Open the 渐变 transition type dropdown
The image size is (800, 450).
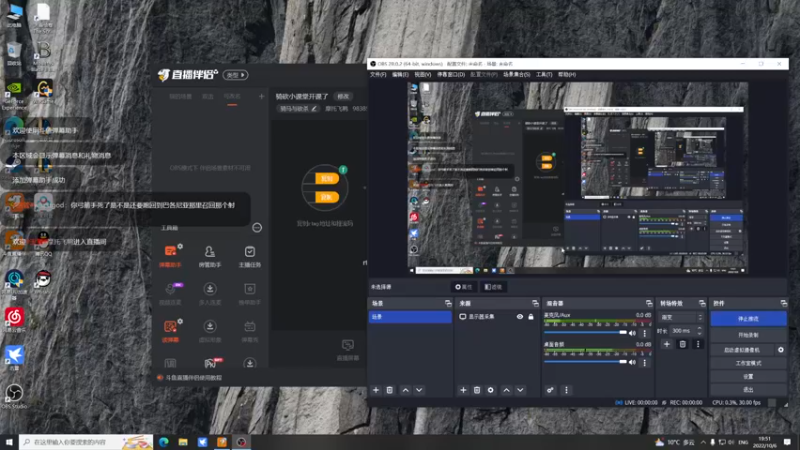point(682,317)
